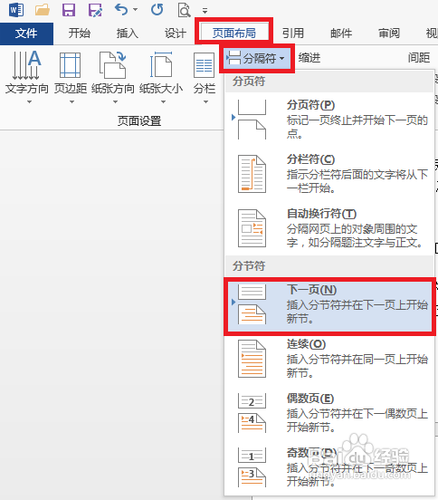
Task: Open the undo history dropdown arrow
Action: [135, 10]
